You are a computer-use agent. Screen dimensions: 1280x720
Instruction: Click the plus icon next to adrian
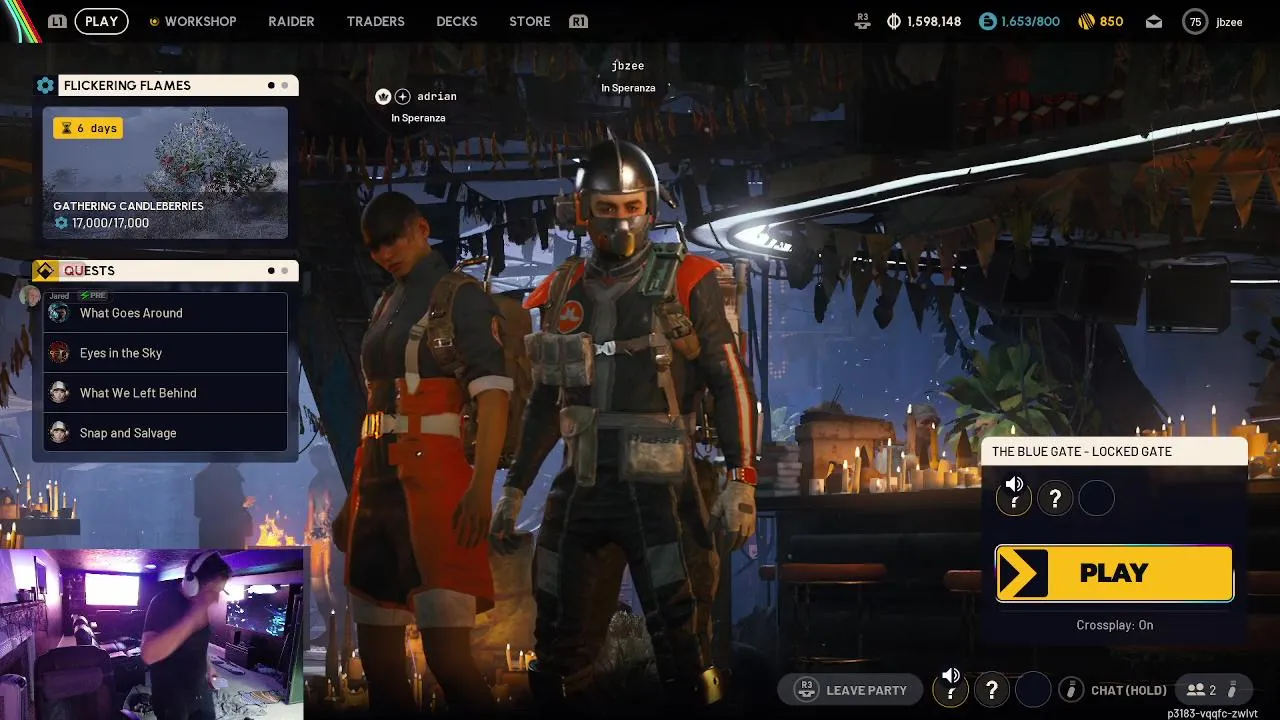click(x=402, y=97)
